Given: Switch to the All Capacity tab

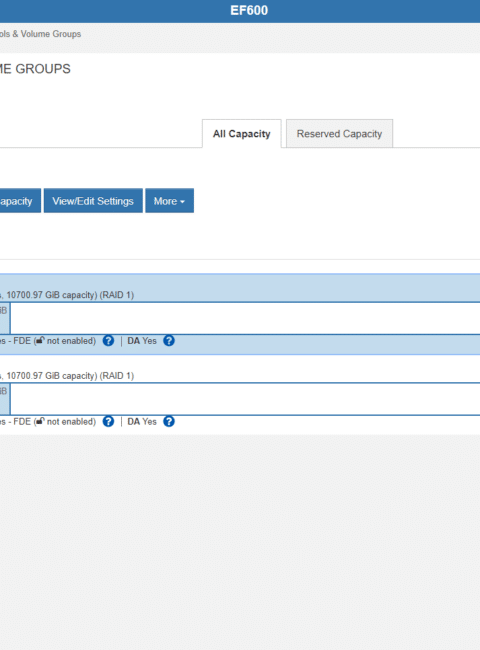Looking at the screenshot, I should coord(242,134).
